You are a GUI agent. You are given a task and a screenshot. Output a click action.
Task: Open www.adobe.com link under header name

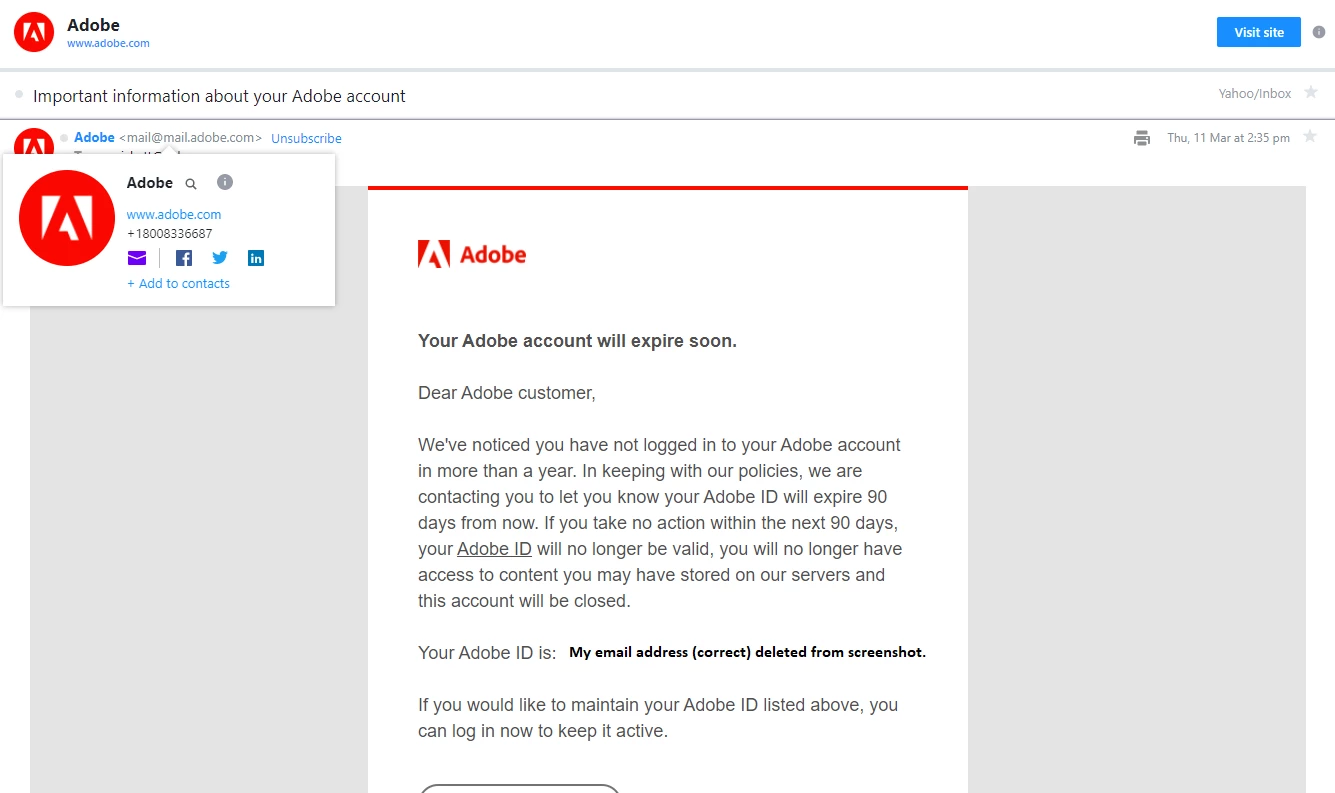coord(108,43)
